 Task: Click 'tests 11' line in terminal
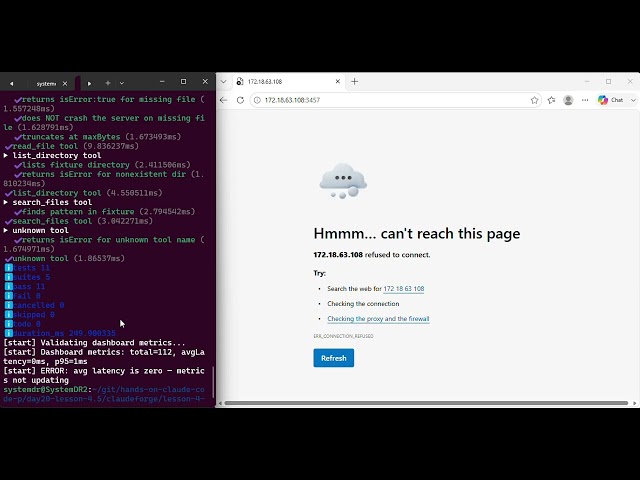pyautogui.click(x=27, y=268)
